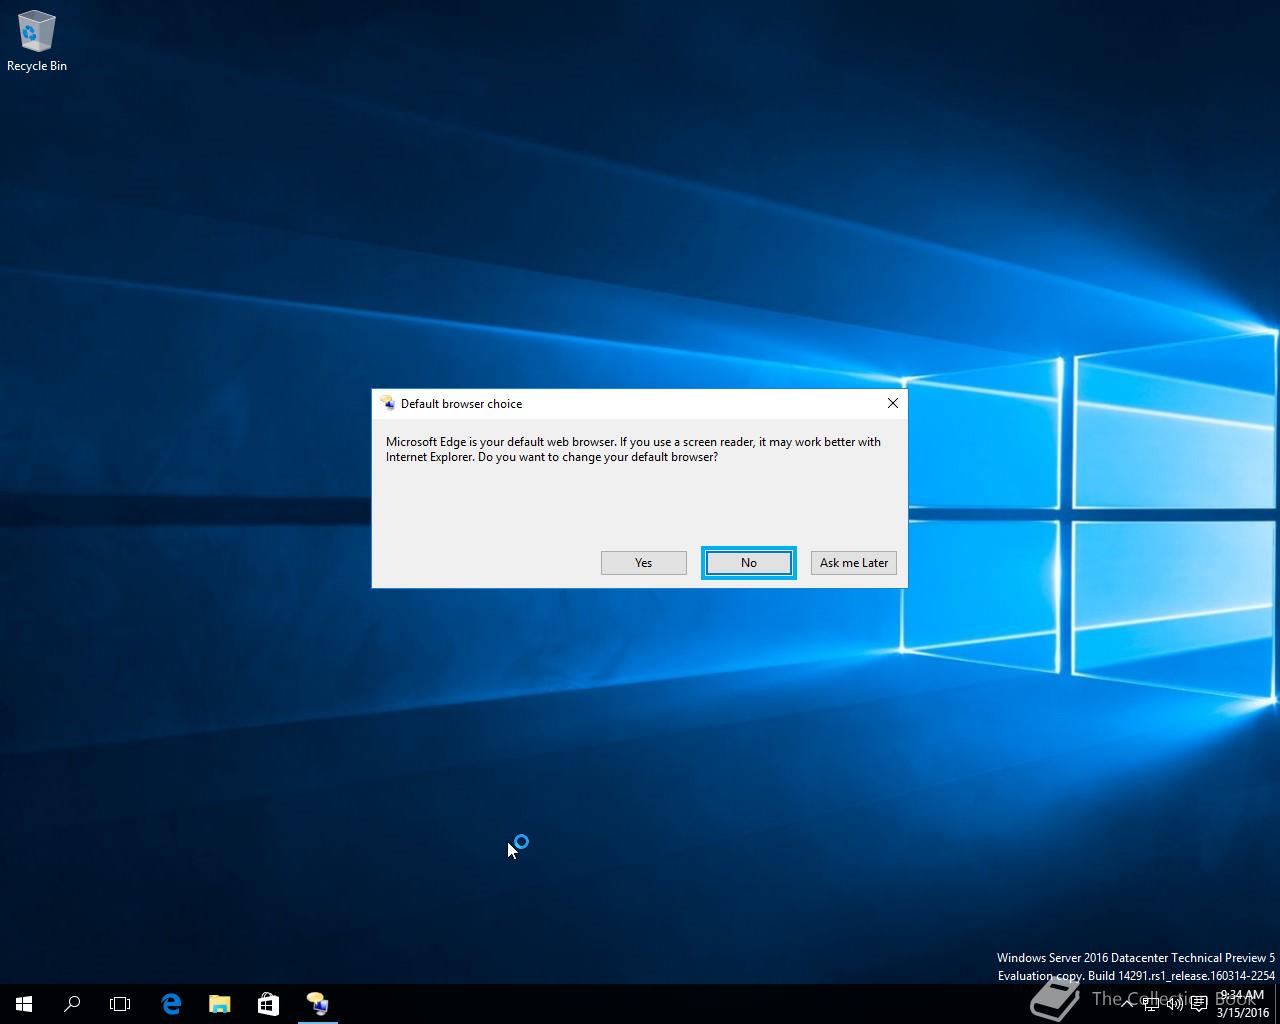Open File Explorer from the taskbar
This screenshot has width=1280, height=1024.
[219, 1004]
